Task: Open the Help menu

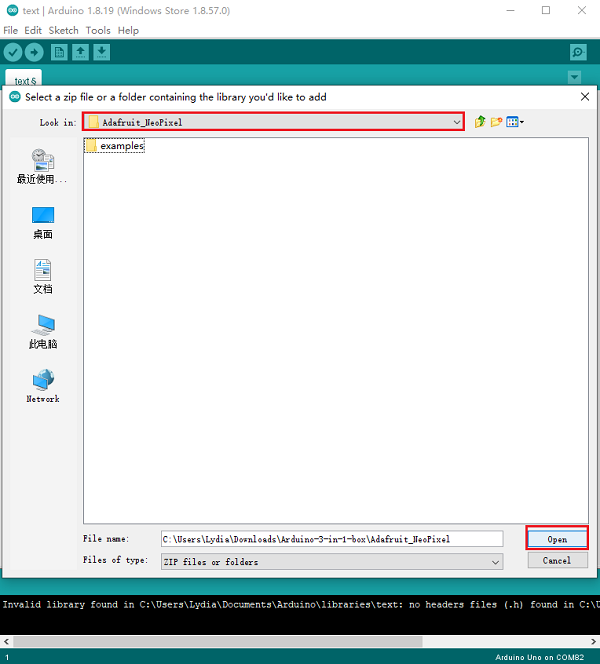Action: [x=128, y=30]
